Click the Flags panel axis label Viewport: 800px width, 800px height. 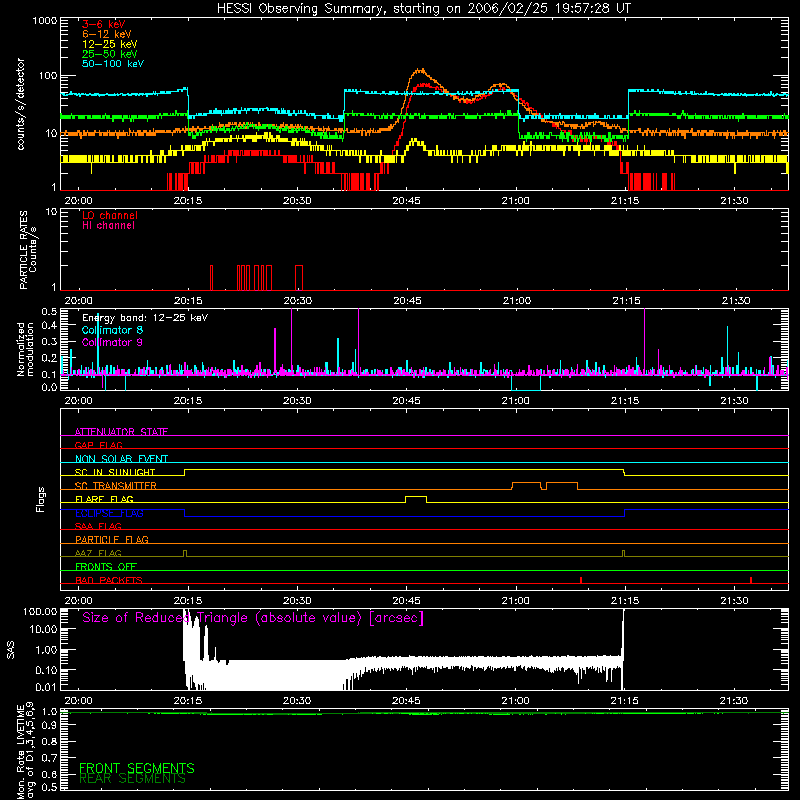[40, 499]
